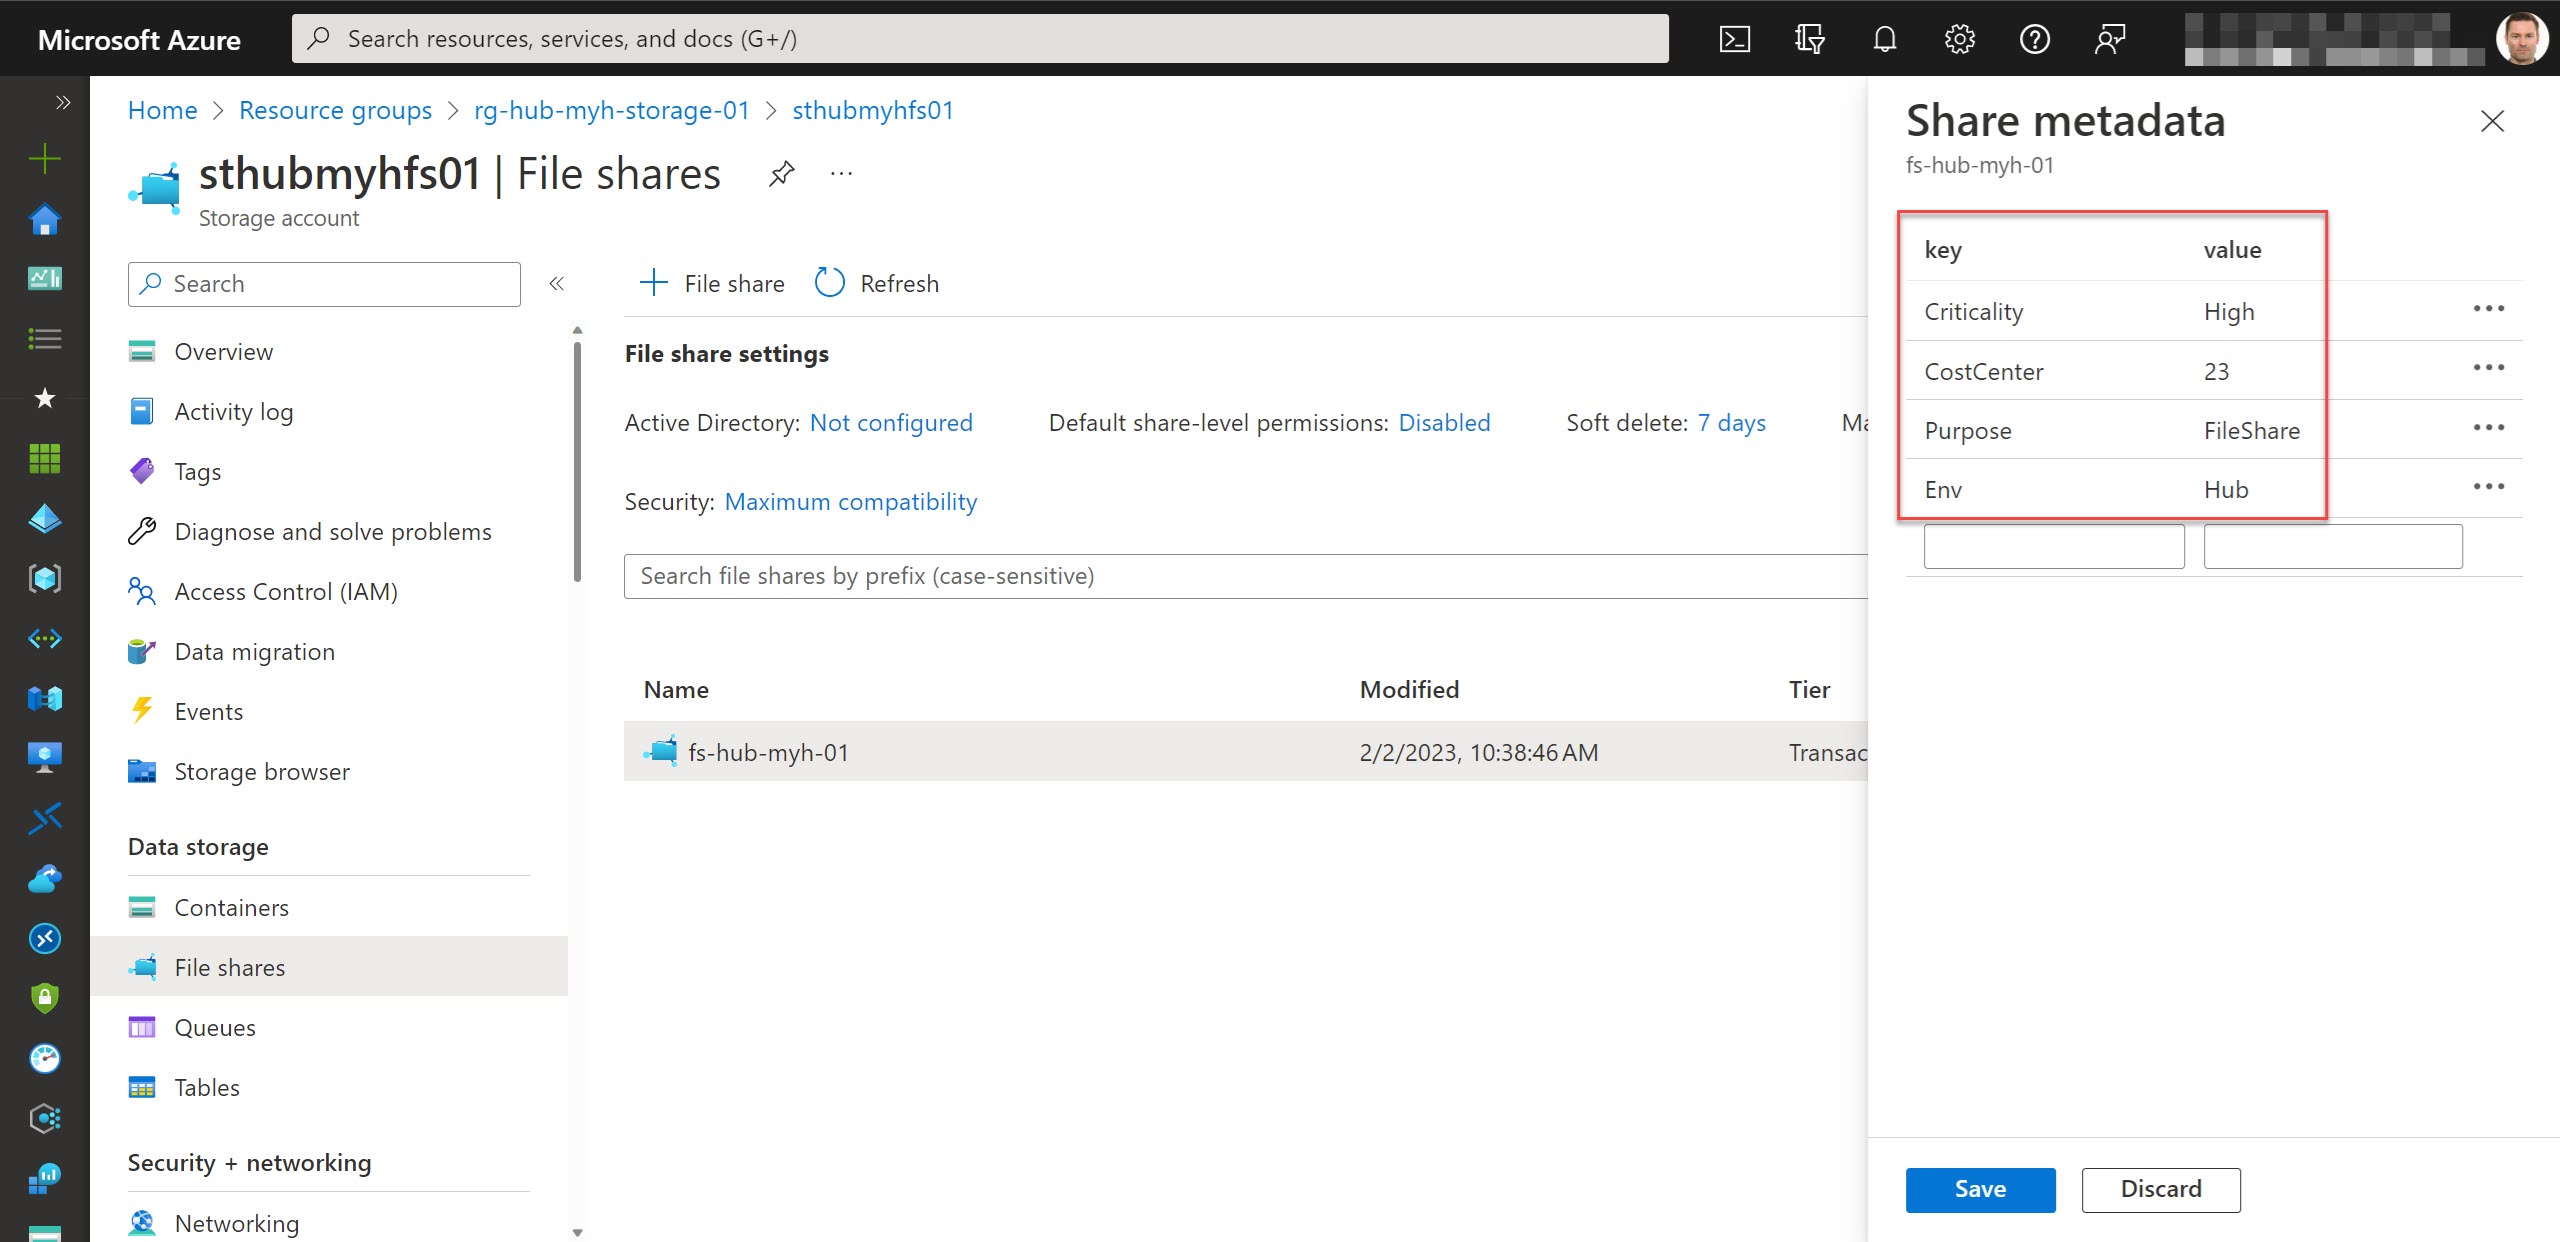Open the feedback icon in the top bar
Image resolution: width=2560 pixels, height=1242 pixels.
2110,38
